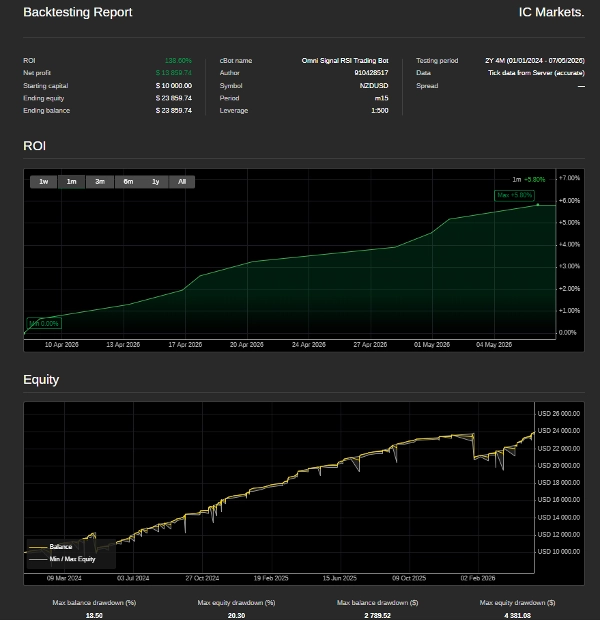The width and height of the screenshot is (600, 620).
Task: Click the +7.00% axis label
Action: click(x=569, y=178)
